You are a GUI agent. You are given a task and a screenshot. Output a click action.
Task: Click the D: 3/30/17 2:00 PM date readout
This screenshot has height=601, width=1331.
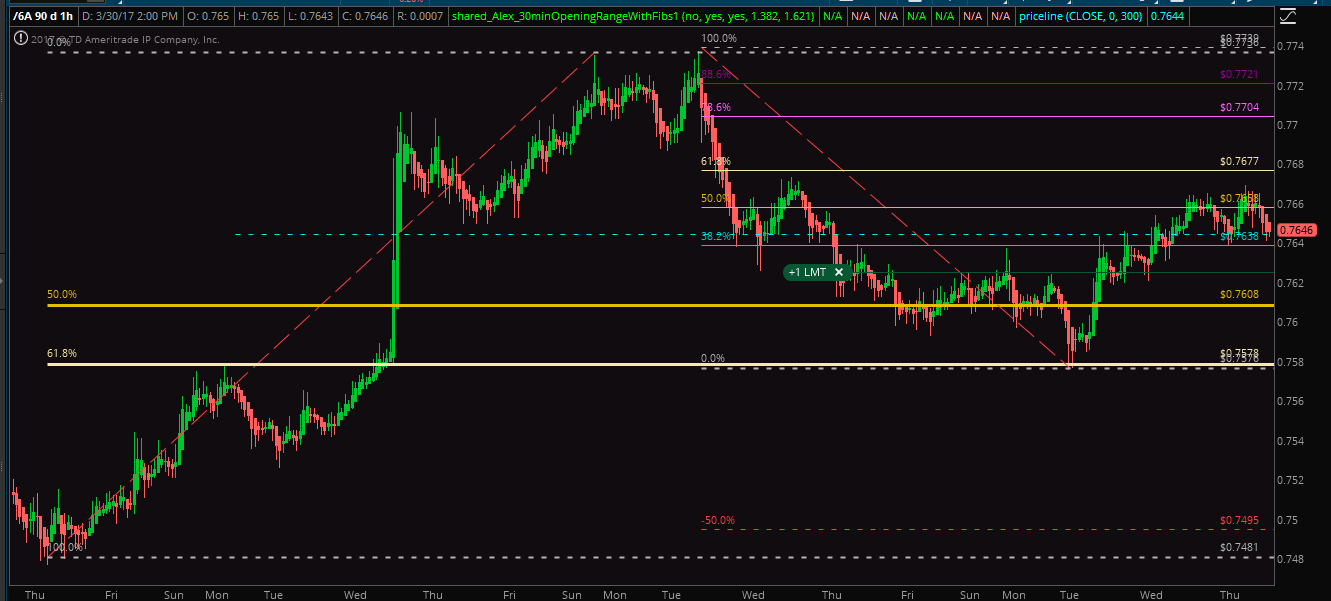tap(132, 17)
